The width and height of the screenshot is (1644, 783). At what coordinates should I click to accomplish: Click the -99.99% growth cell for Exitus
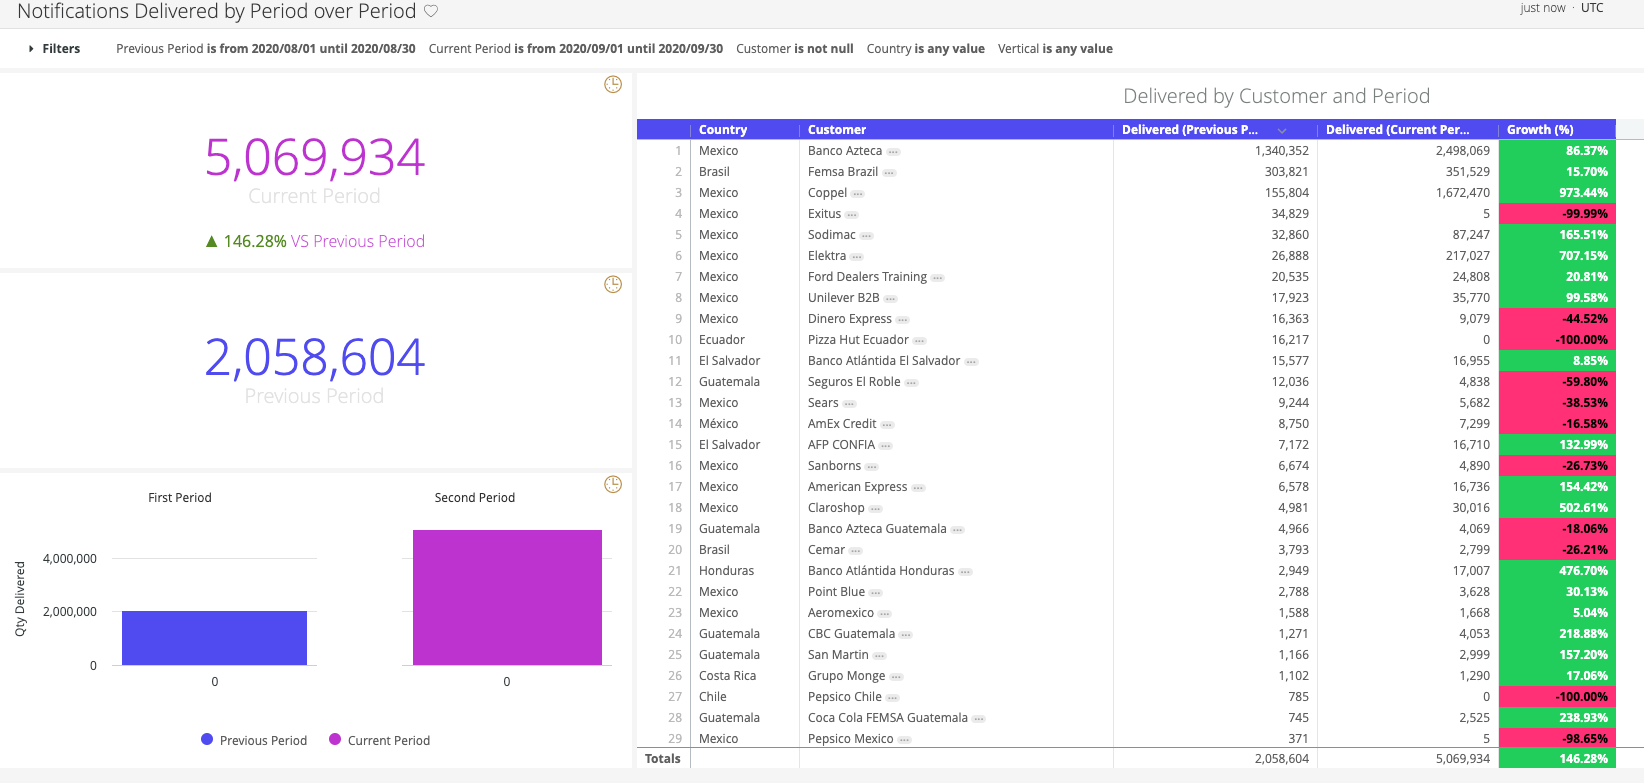(x=1558, y=214)
